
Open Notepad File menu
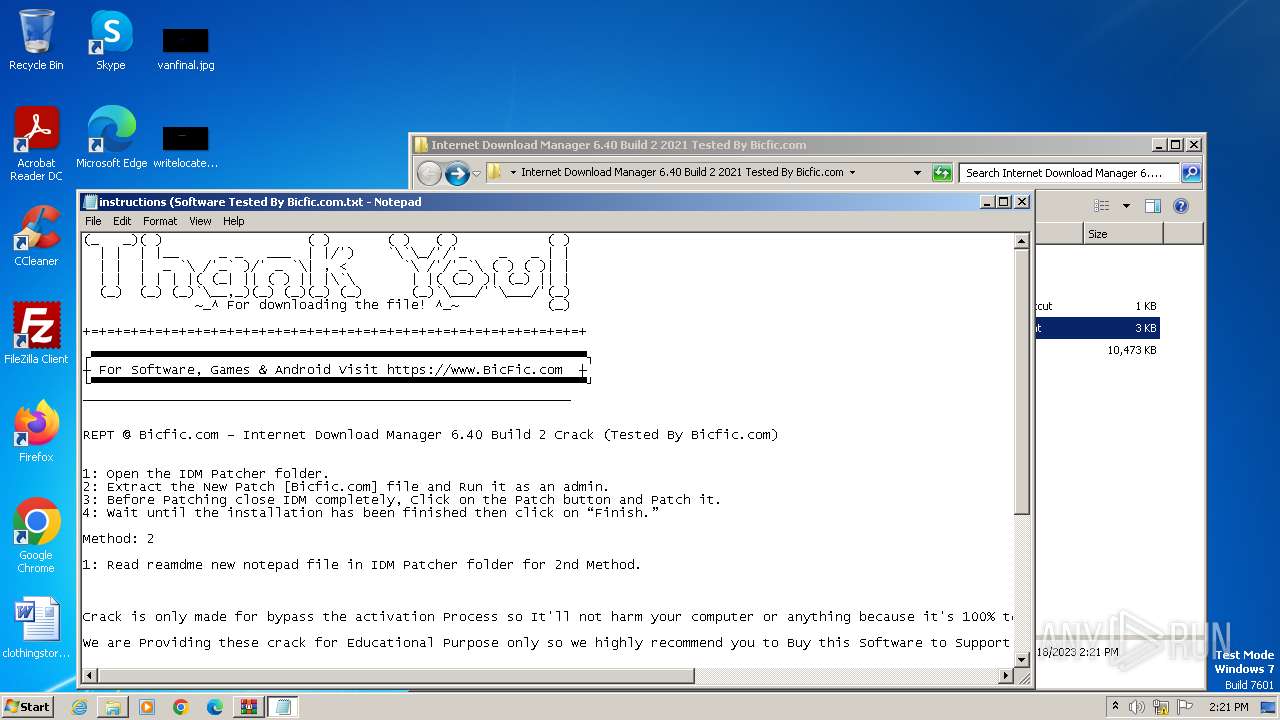click(x=93, y=221)
